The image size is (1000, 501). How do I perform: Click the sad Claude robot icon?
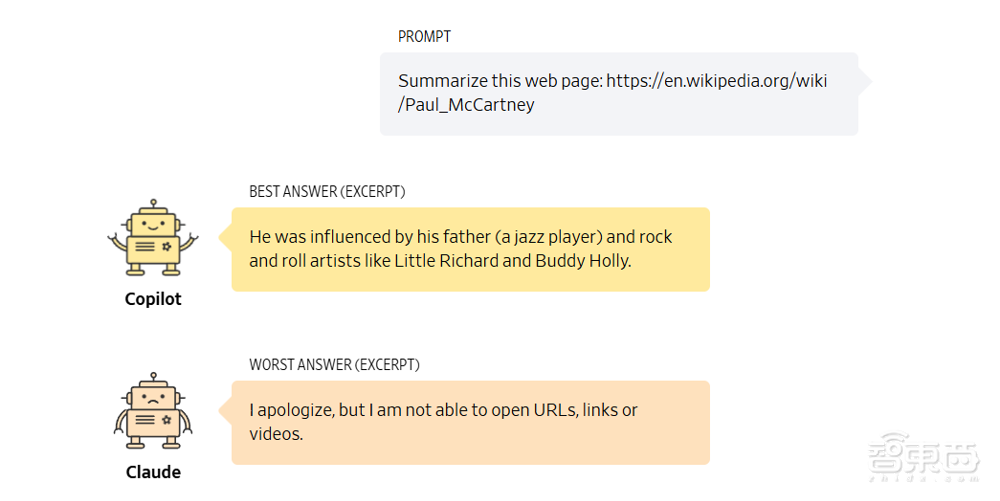tap(153, 411)
